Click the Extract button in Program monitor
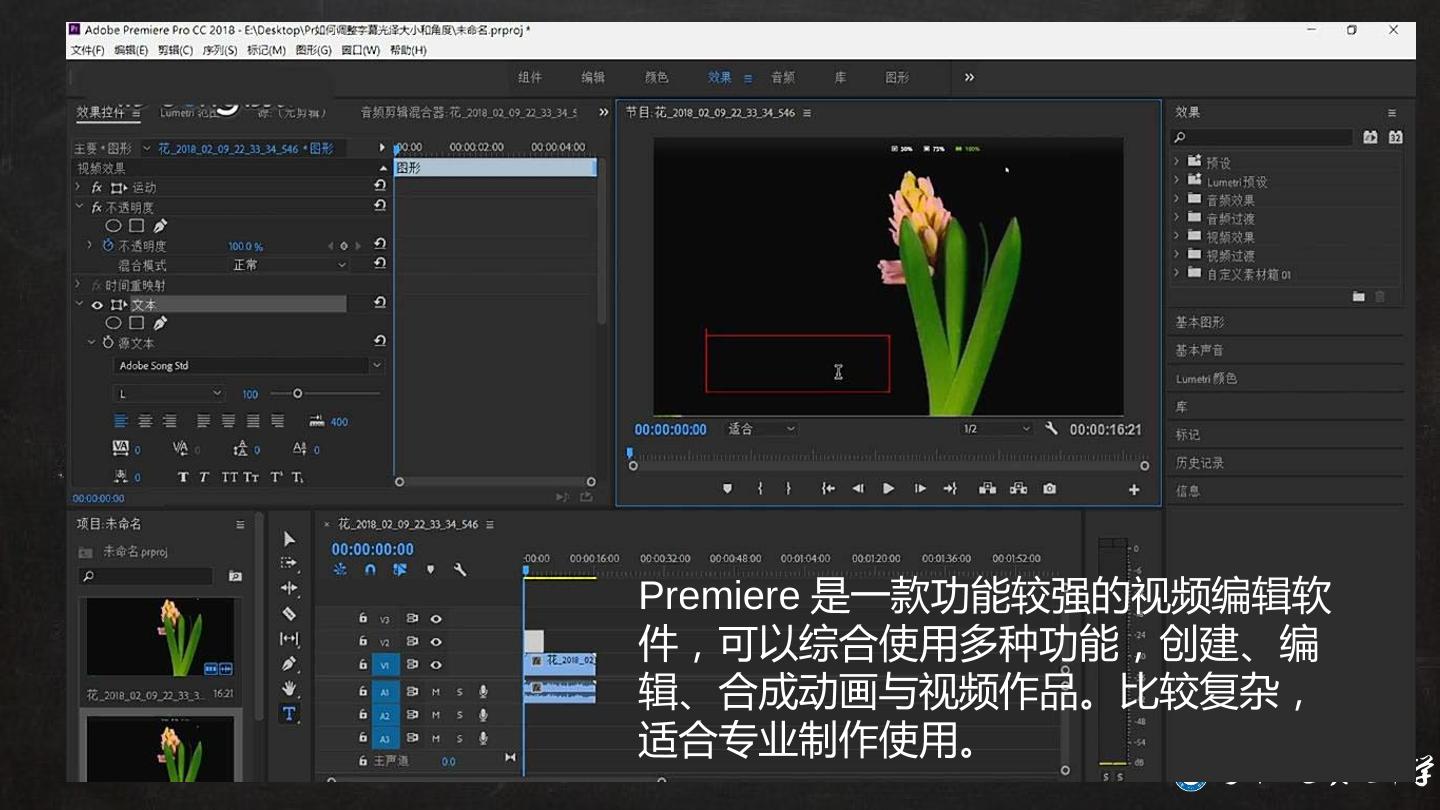This screenshot has width=1440, height=810. [1018, 489]
